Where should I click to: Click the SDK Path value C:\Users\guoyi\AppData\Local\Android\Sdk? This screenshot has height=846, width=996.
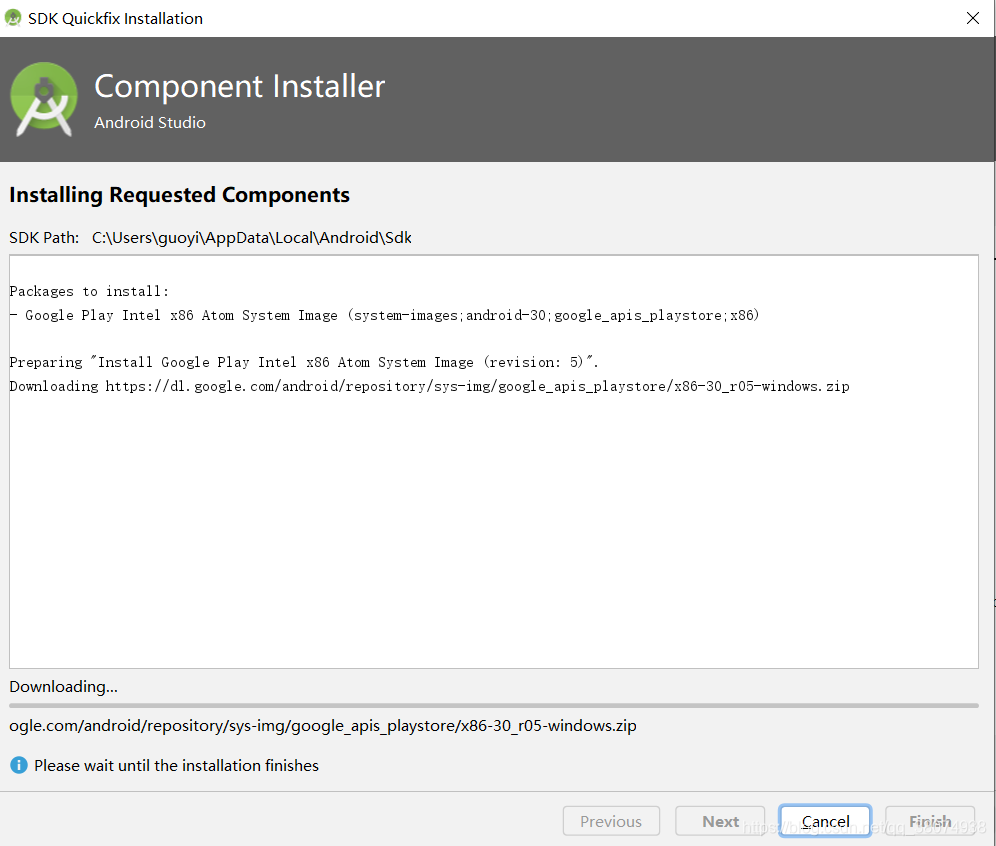(252, 238)
